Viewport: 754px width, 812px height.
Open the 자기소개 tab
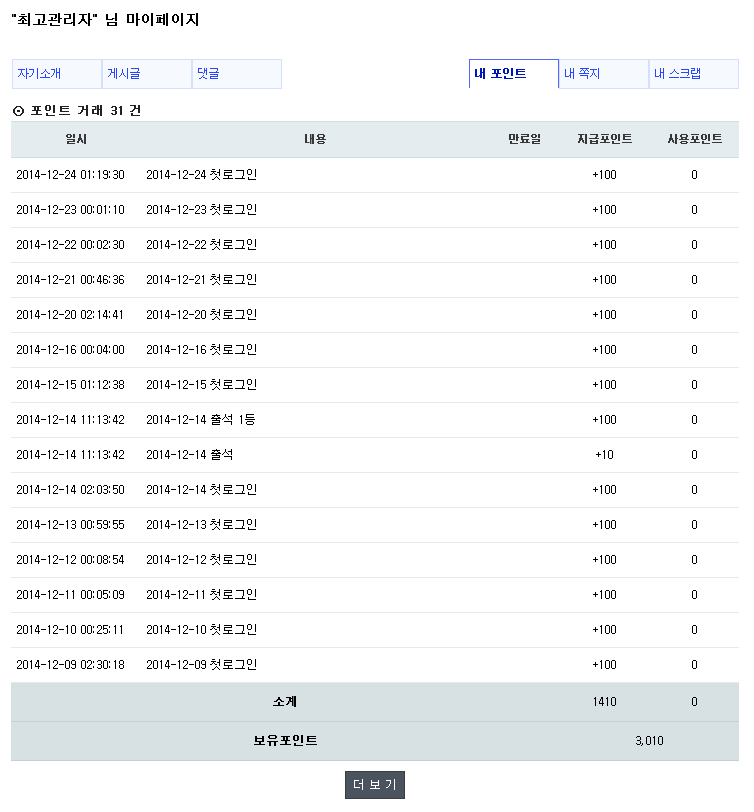pyautogui.click(x=40, y=74)
